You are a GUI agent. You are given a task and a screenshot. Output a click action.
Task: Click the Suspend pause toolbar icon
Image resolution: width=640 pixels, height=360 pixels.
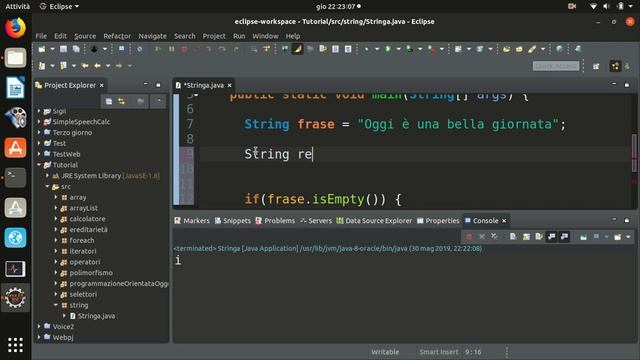coord(171,49)
